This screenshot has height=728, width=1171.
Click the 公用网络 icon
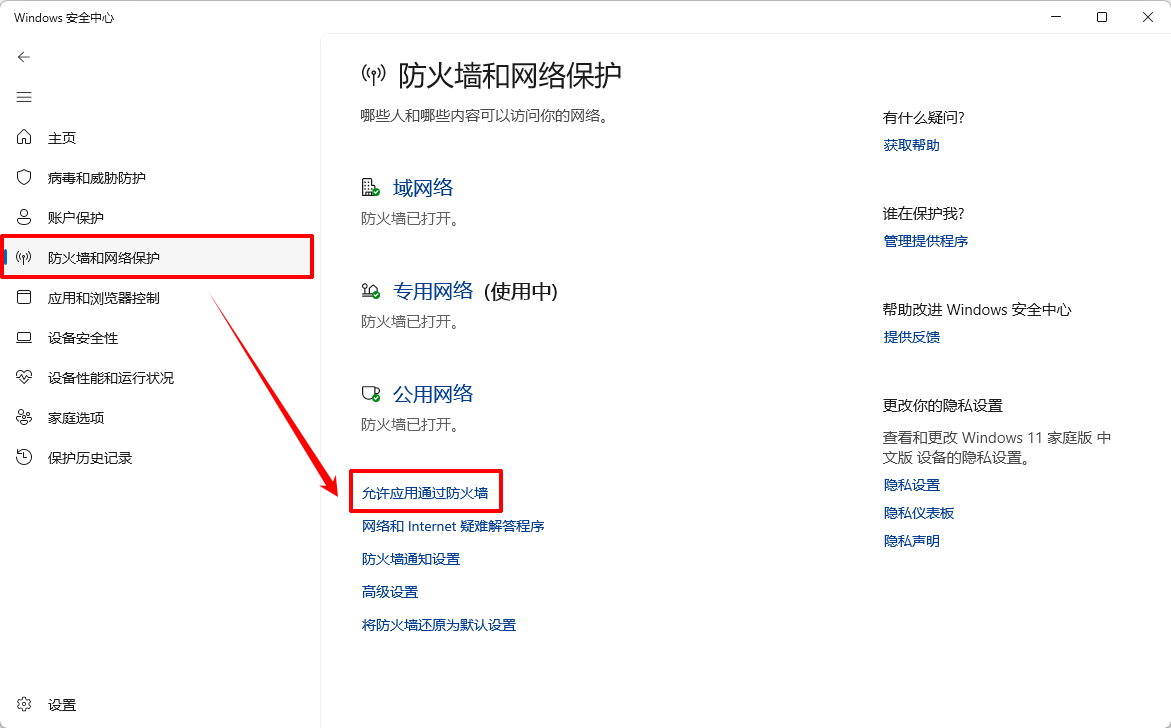click(370, 393)
